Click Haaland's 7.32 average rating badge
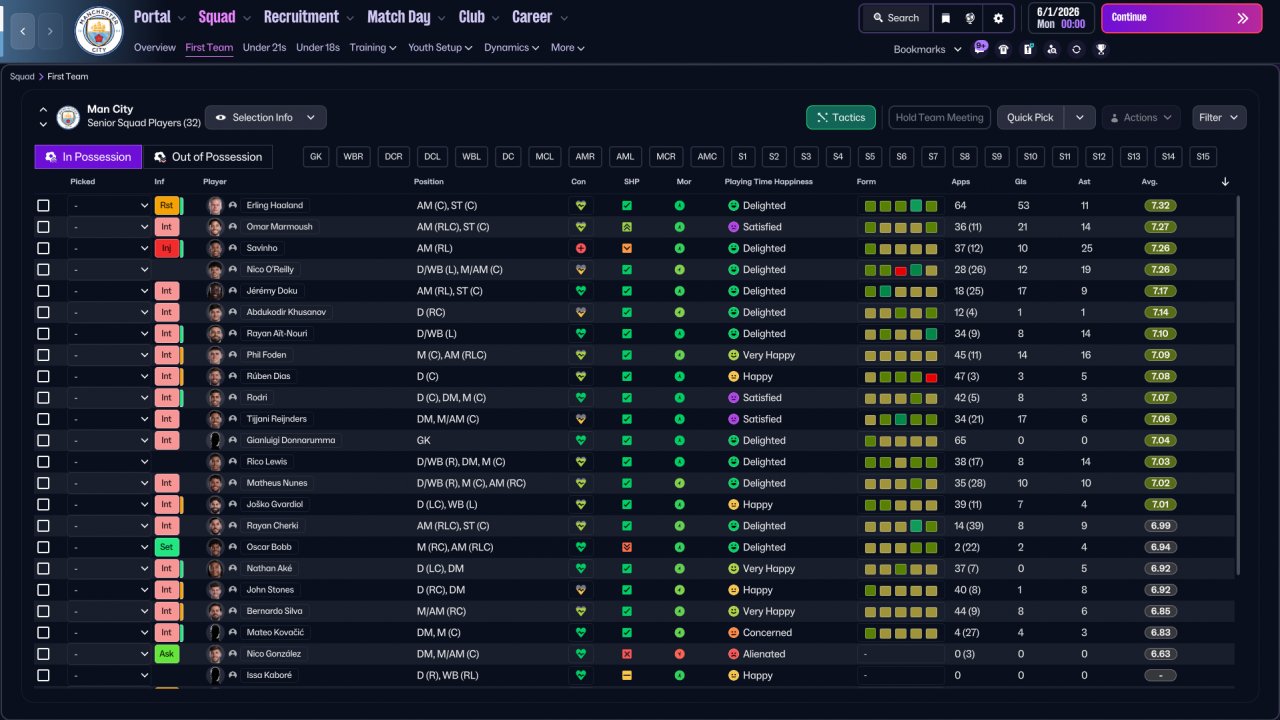 tap(1160, 206)
